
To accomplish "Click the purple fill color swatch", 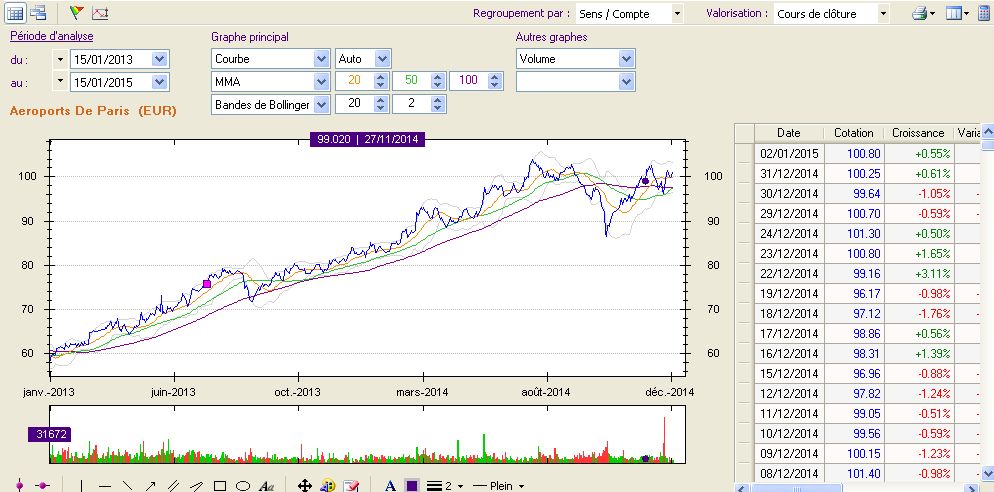I will (x=412, y=486).
